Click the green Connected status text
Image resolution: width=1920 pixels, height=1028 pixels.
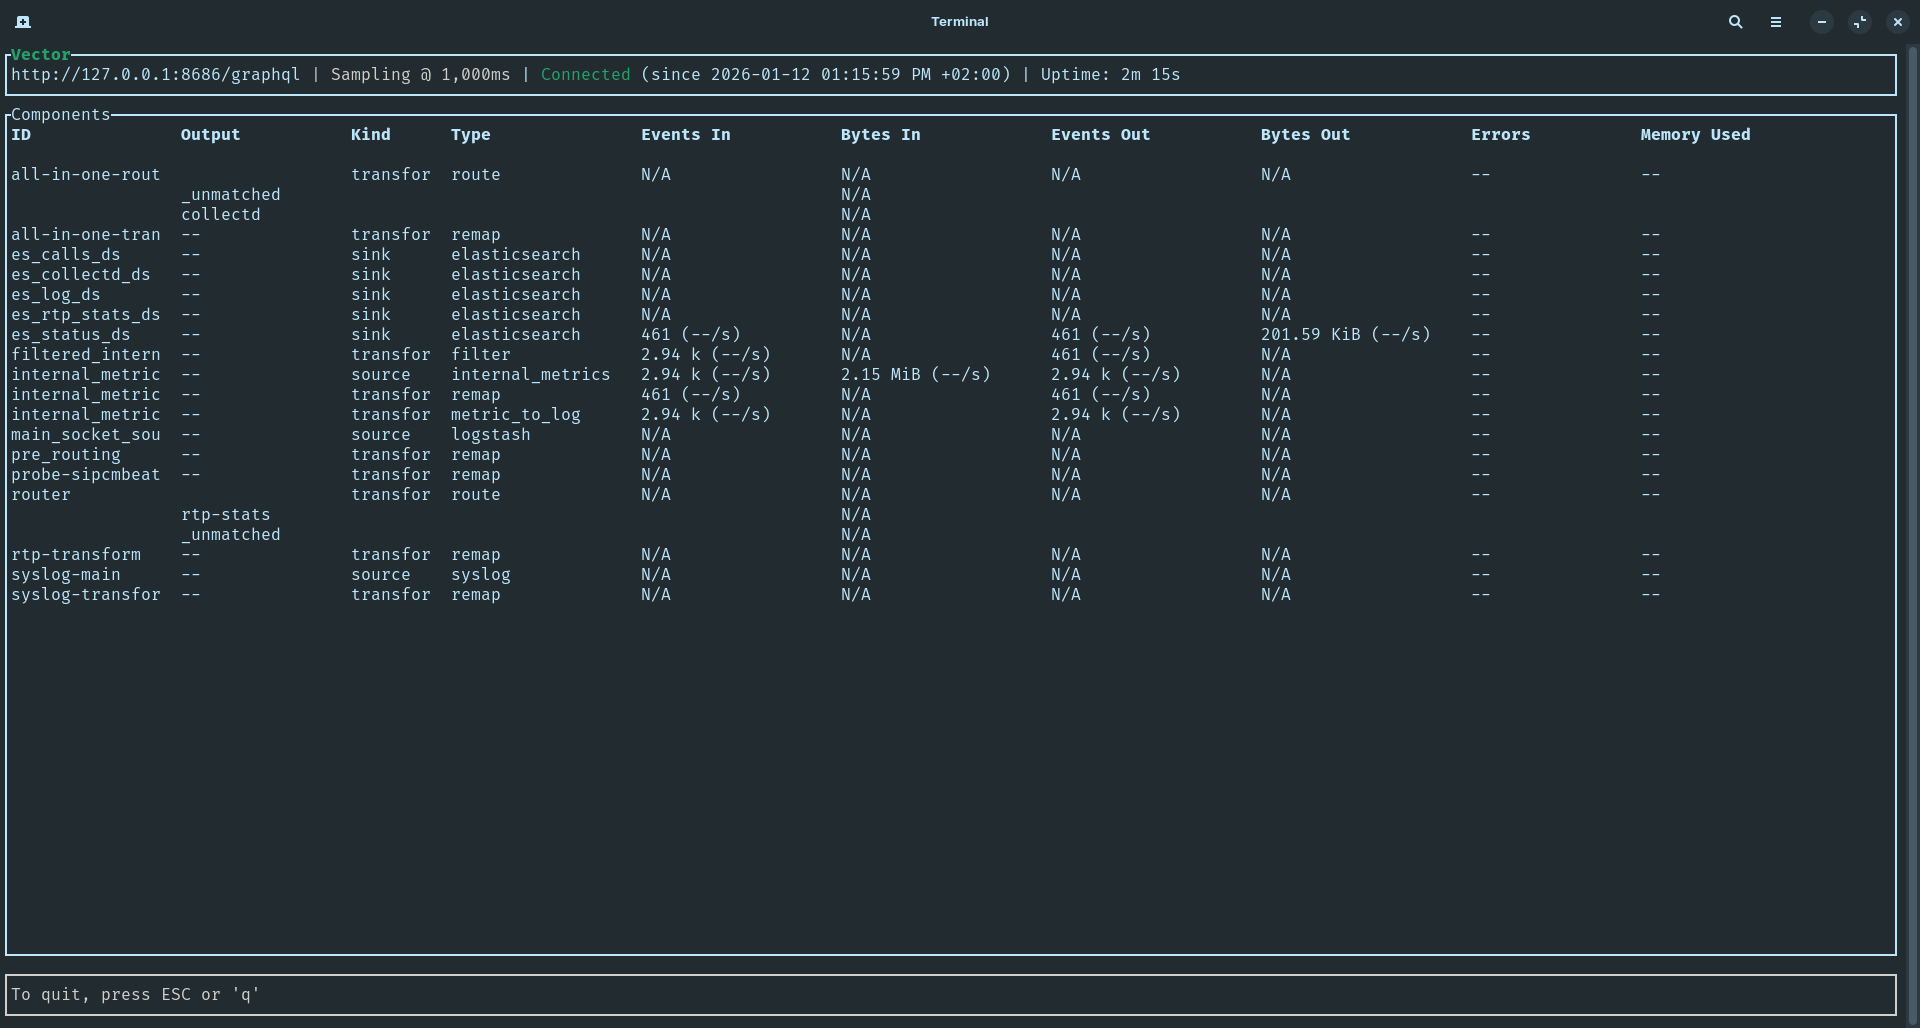coord(585,75)
